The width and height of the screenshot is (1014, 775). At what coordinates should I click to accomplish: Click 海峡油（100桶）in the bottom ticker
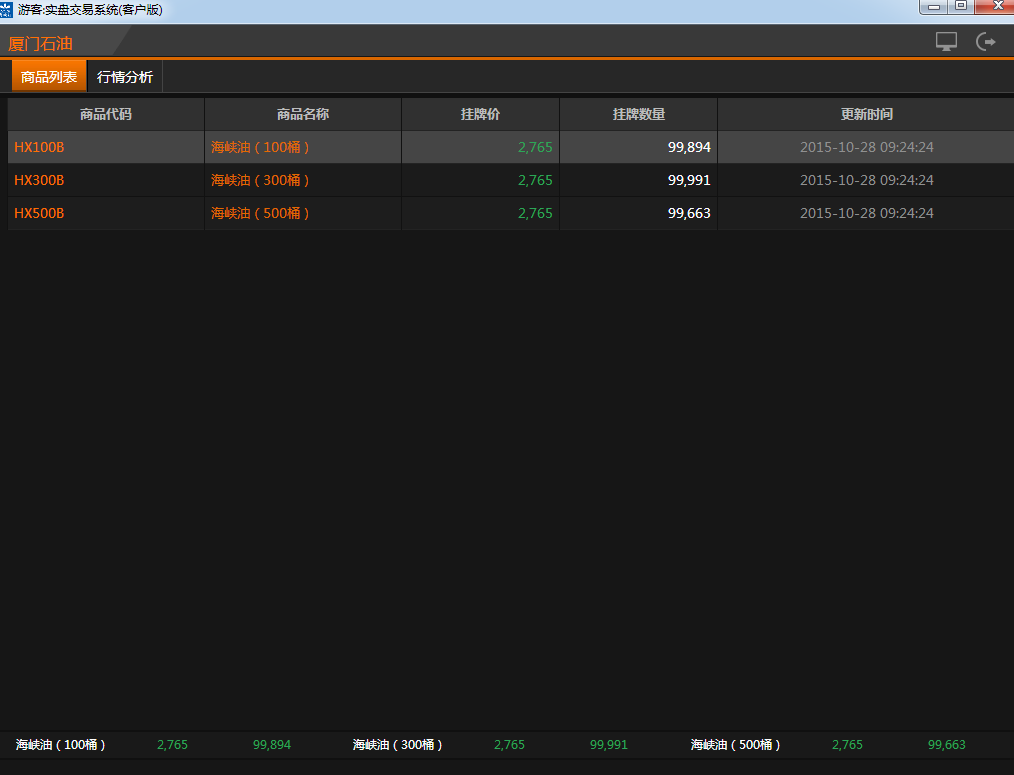[x=61, y=745]
